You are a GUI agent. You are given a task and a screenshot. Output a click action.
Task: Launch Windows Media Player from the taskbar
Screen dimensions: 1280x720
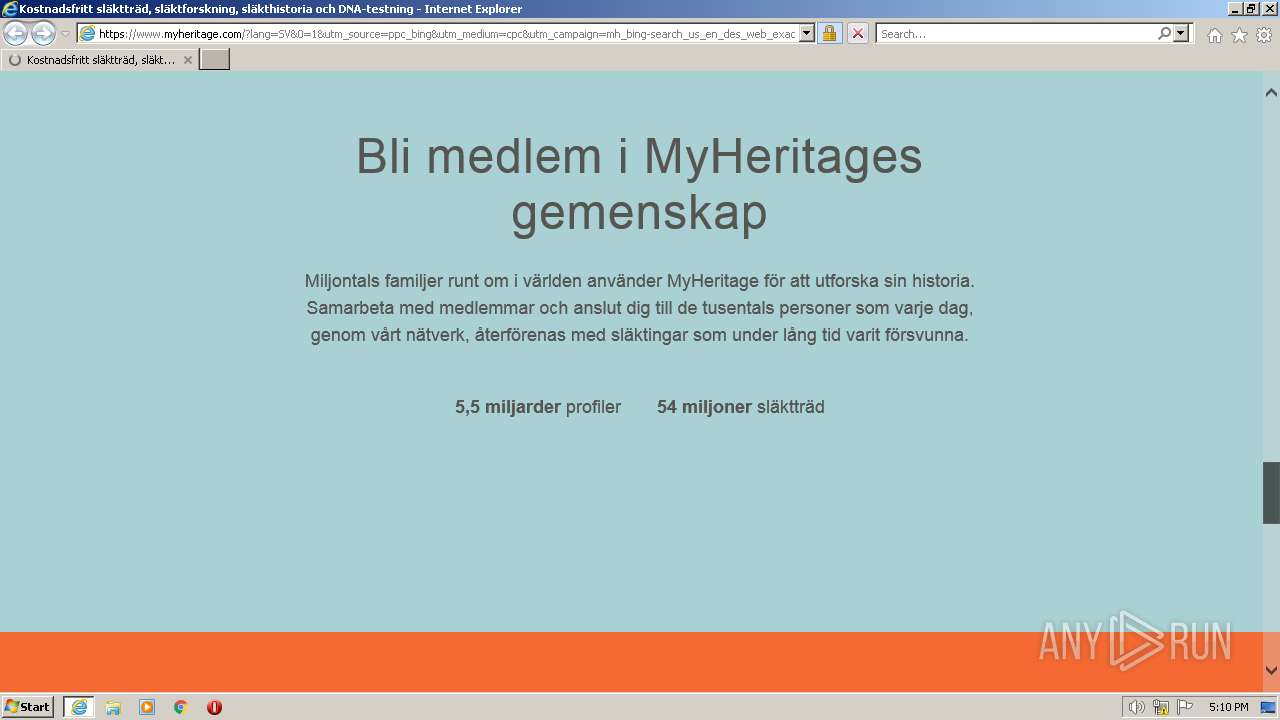click(147, 707)
